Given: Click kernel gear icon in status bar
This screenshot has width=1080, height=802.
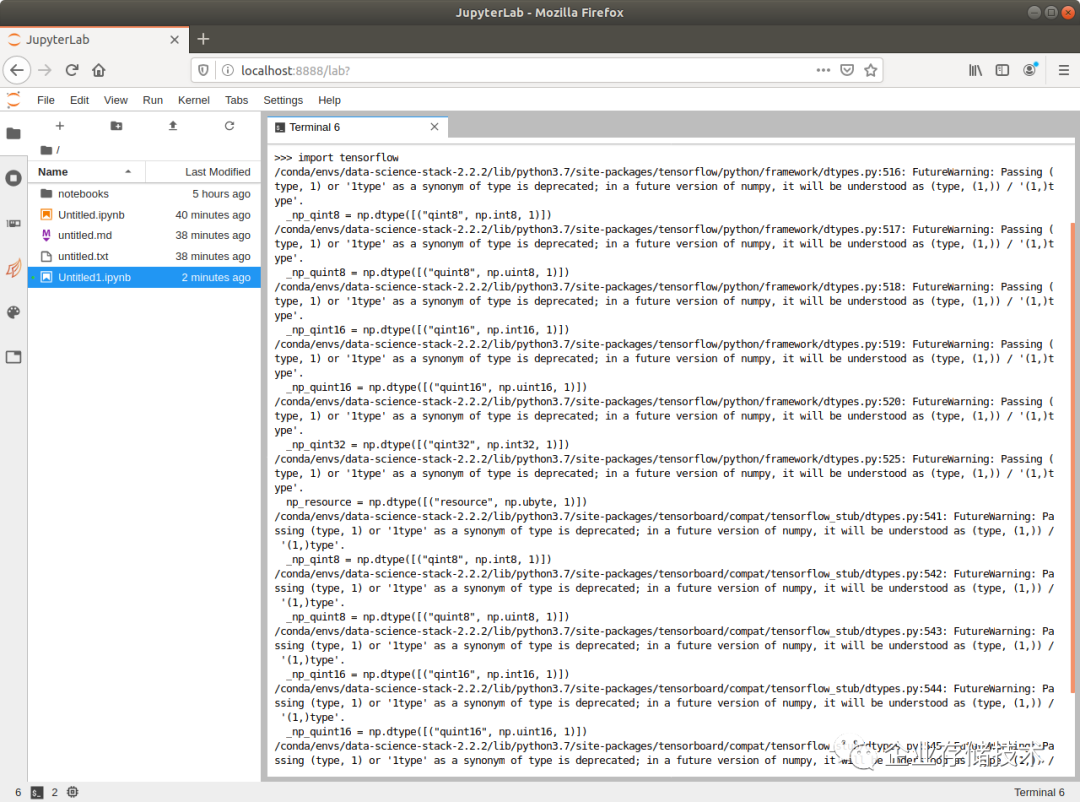Looking at the screenshot, I should [72, 792].
